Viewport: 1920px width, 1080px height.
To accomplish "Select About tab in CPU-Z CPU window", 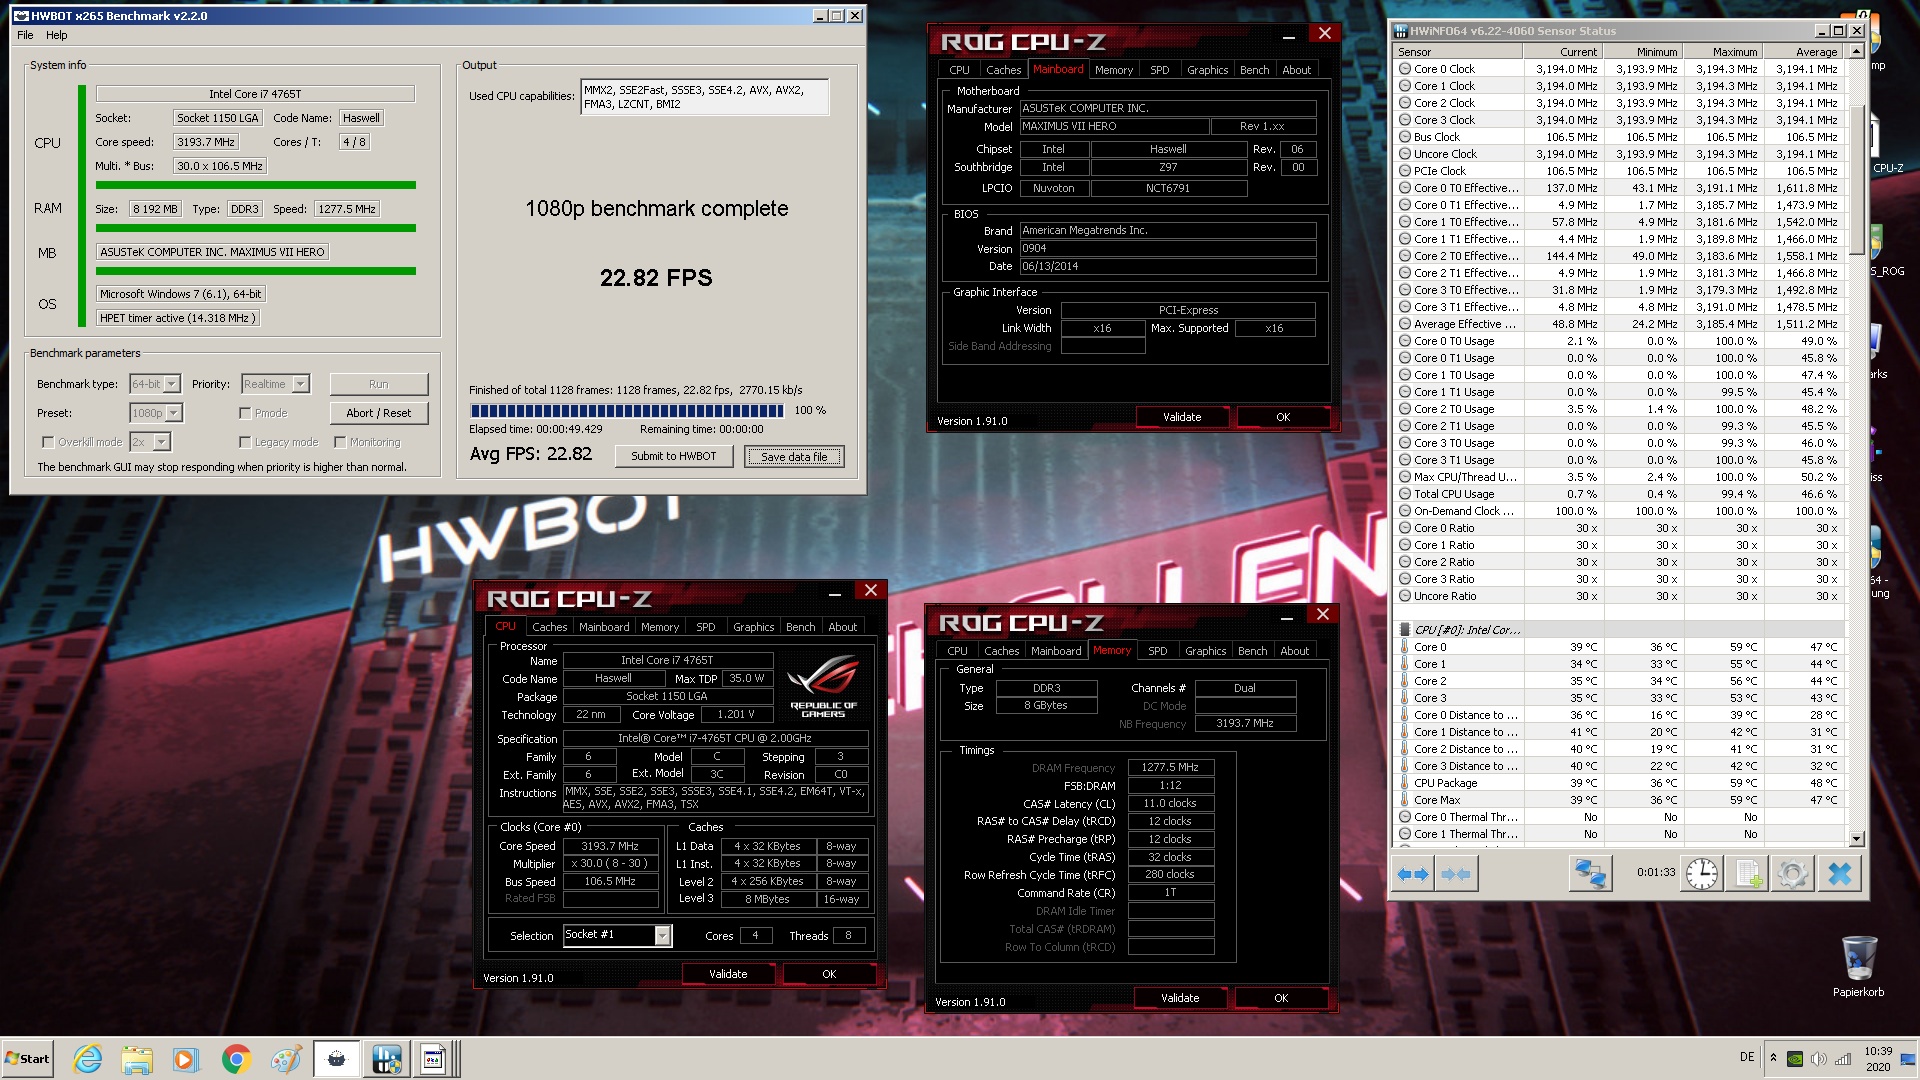I will click(842, 627).
